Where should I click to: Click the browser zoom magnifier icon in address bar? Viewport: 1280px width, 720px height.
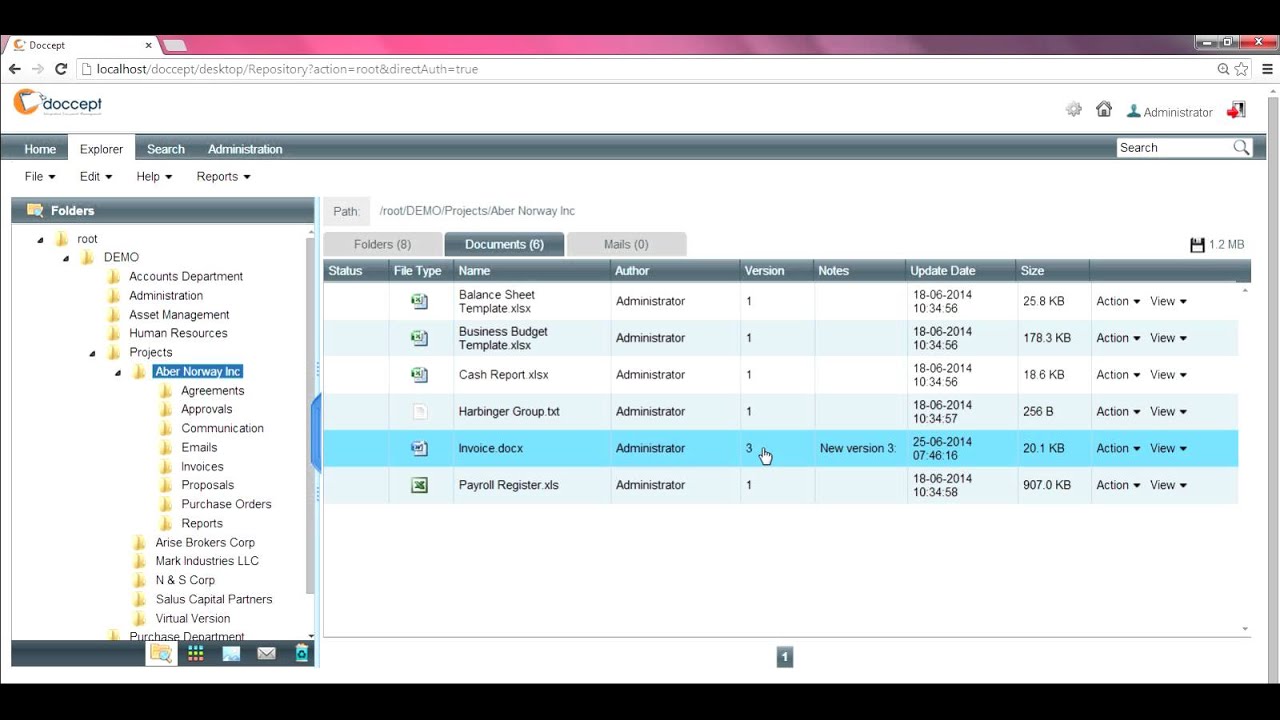point(1223,69)
